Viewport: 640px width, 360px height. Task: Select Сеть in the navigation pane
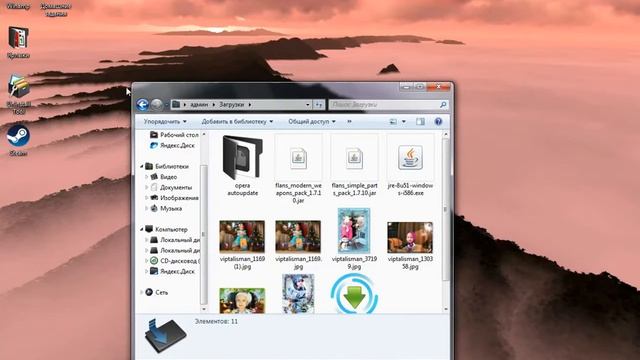coord(157,292)
